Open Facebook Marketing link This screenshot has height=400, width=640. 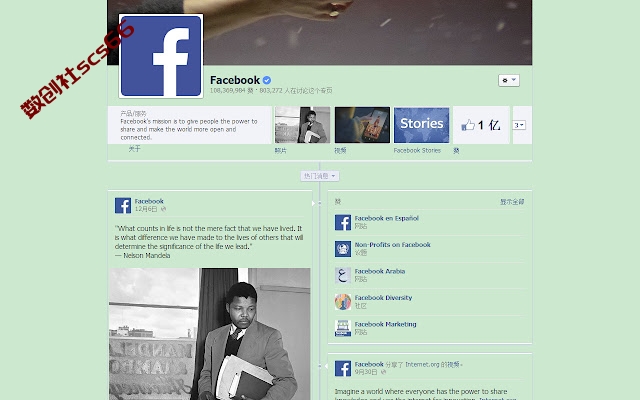pyautogui.click(x=385, y=324)
